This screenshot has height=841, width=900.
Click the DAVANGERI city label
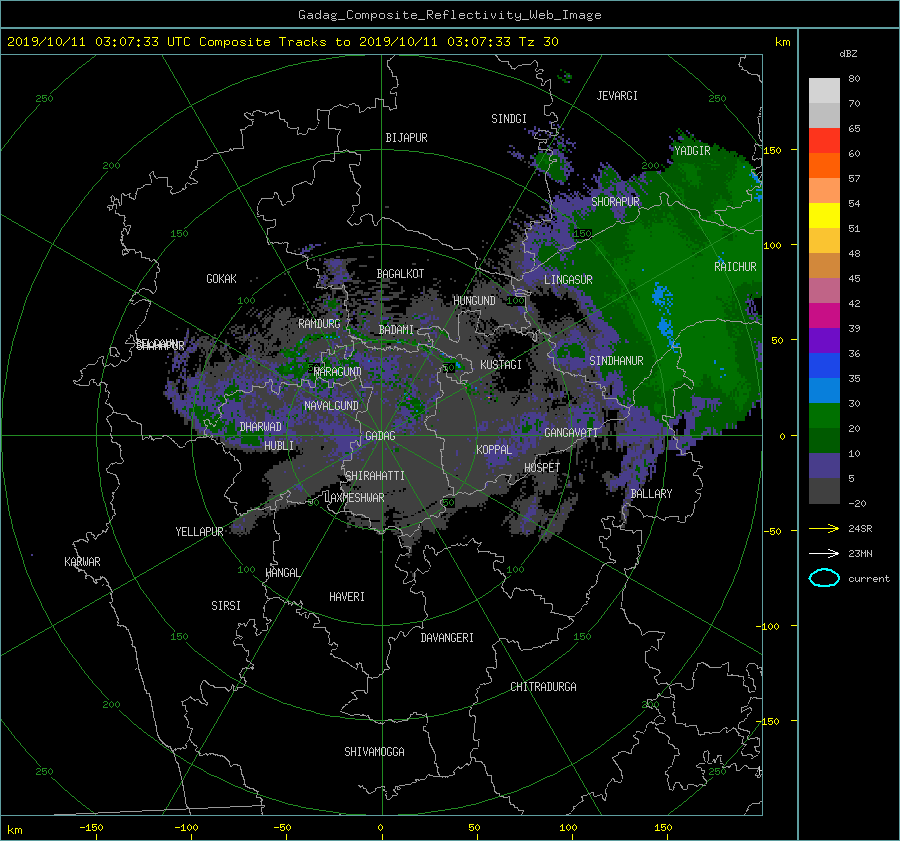(x=447, y=638)
